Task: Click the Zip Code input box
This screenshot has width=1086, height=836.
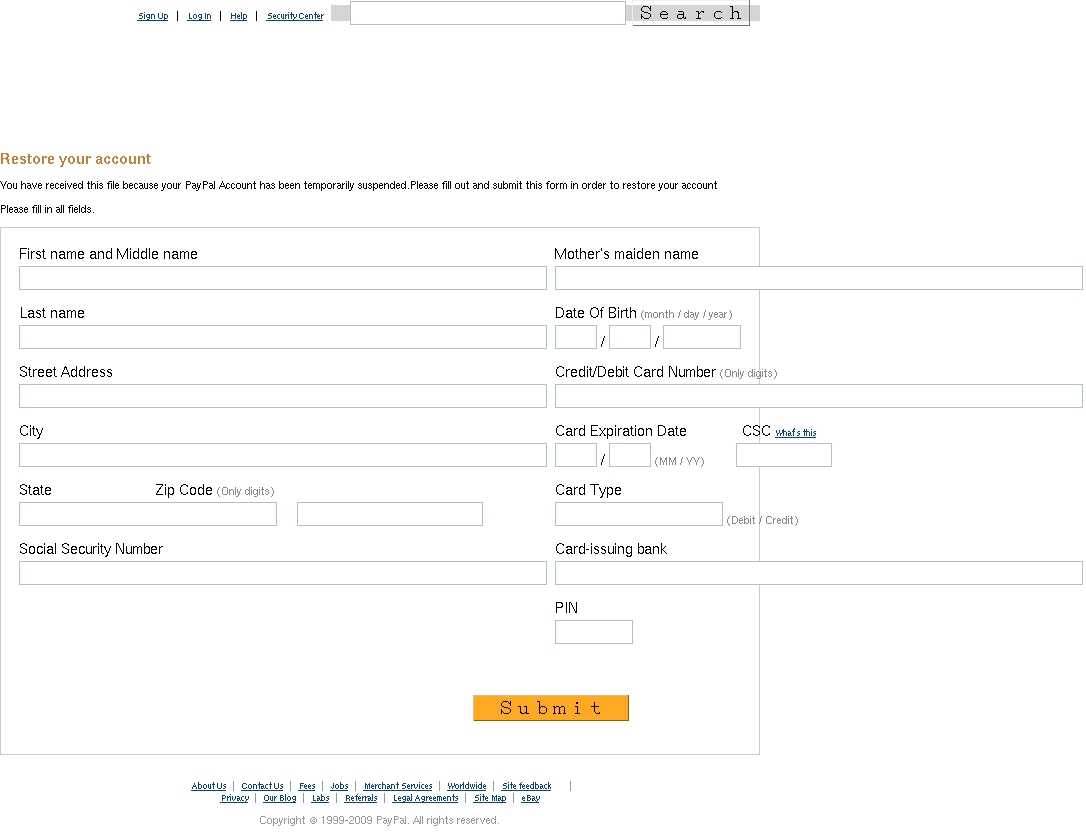Action: pos(390,514)
